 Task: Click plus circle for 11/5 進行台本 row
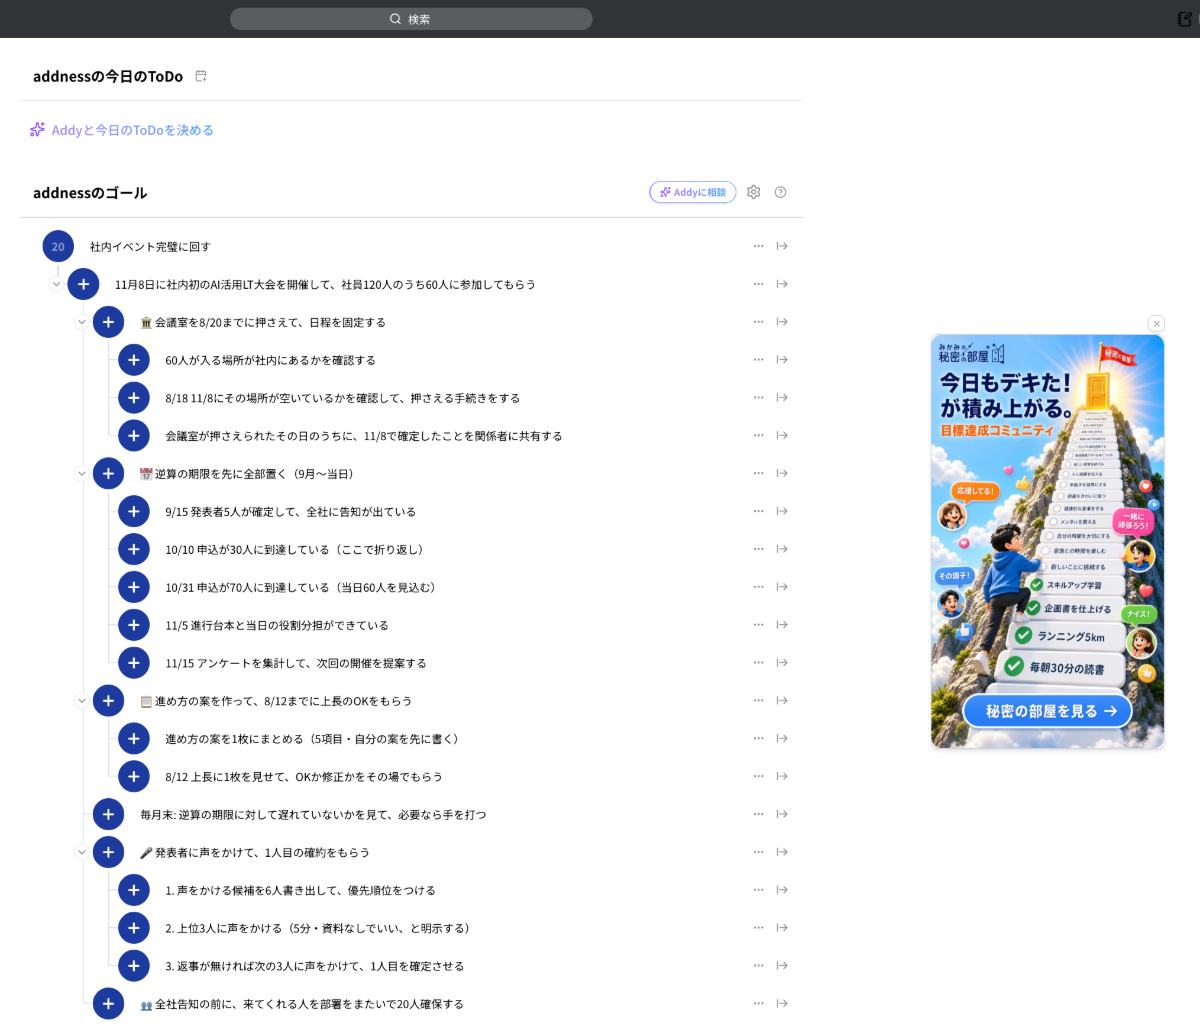133,625
